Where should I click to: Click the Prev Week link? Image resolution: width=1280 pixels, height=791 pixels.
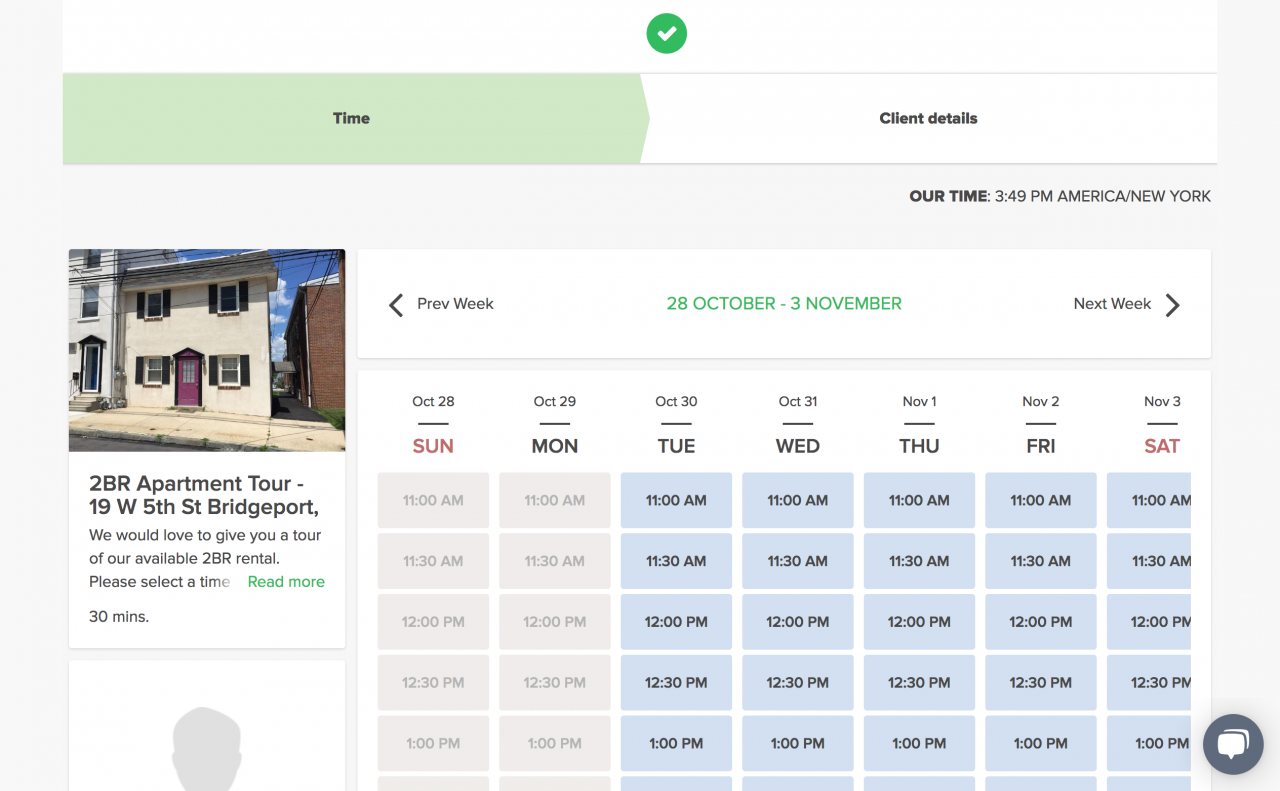coord(455,304)
